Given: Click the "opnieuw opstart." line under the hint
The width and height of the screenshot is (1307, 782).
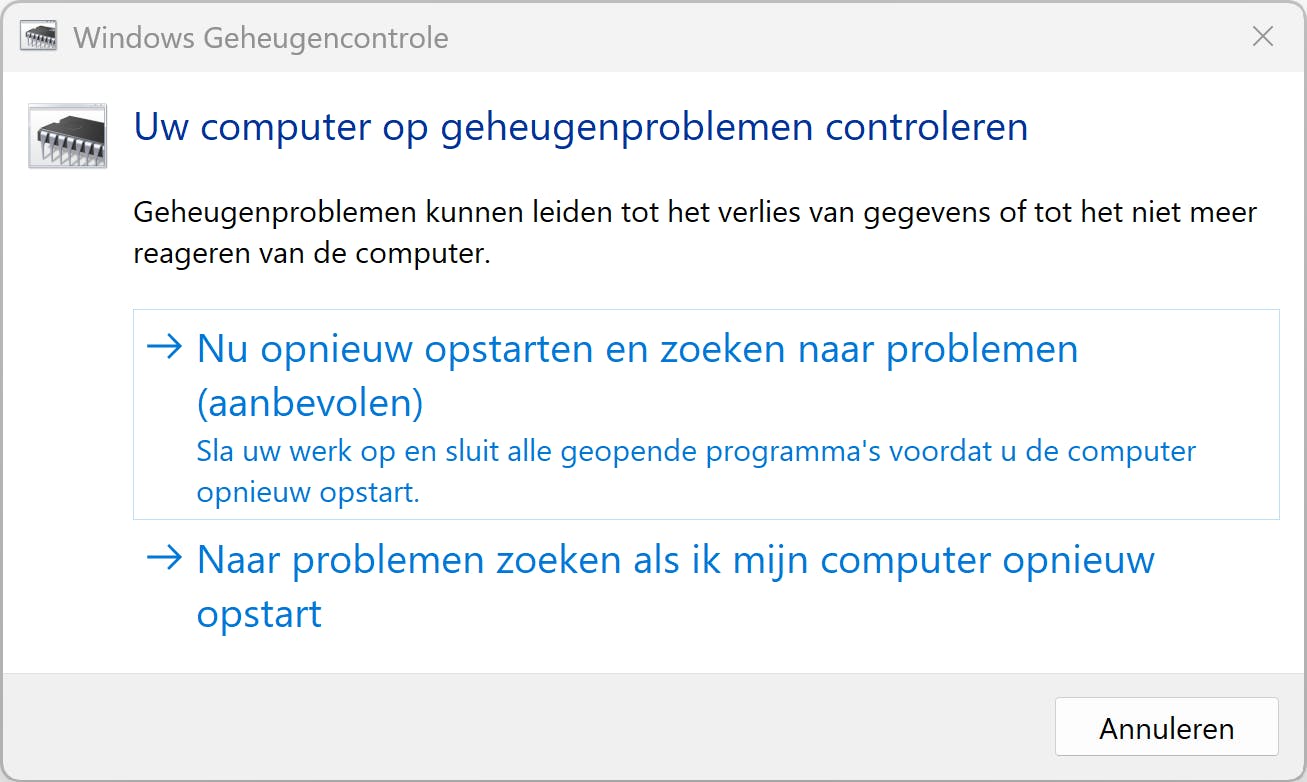Looking at the screenshot, I should (x=308, y=492).
